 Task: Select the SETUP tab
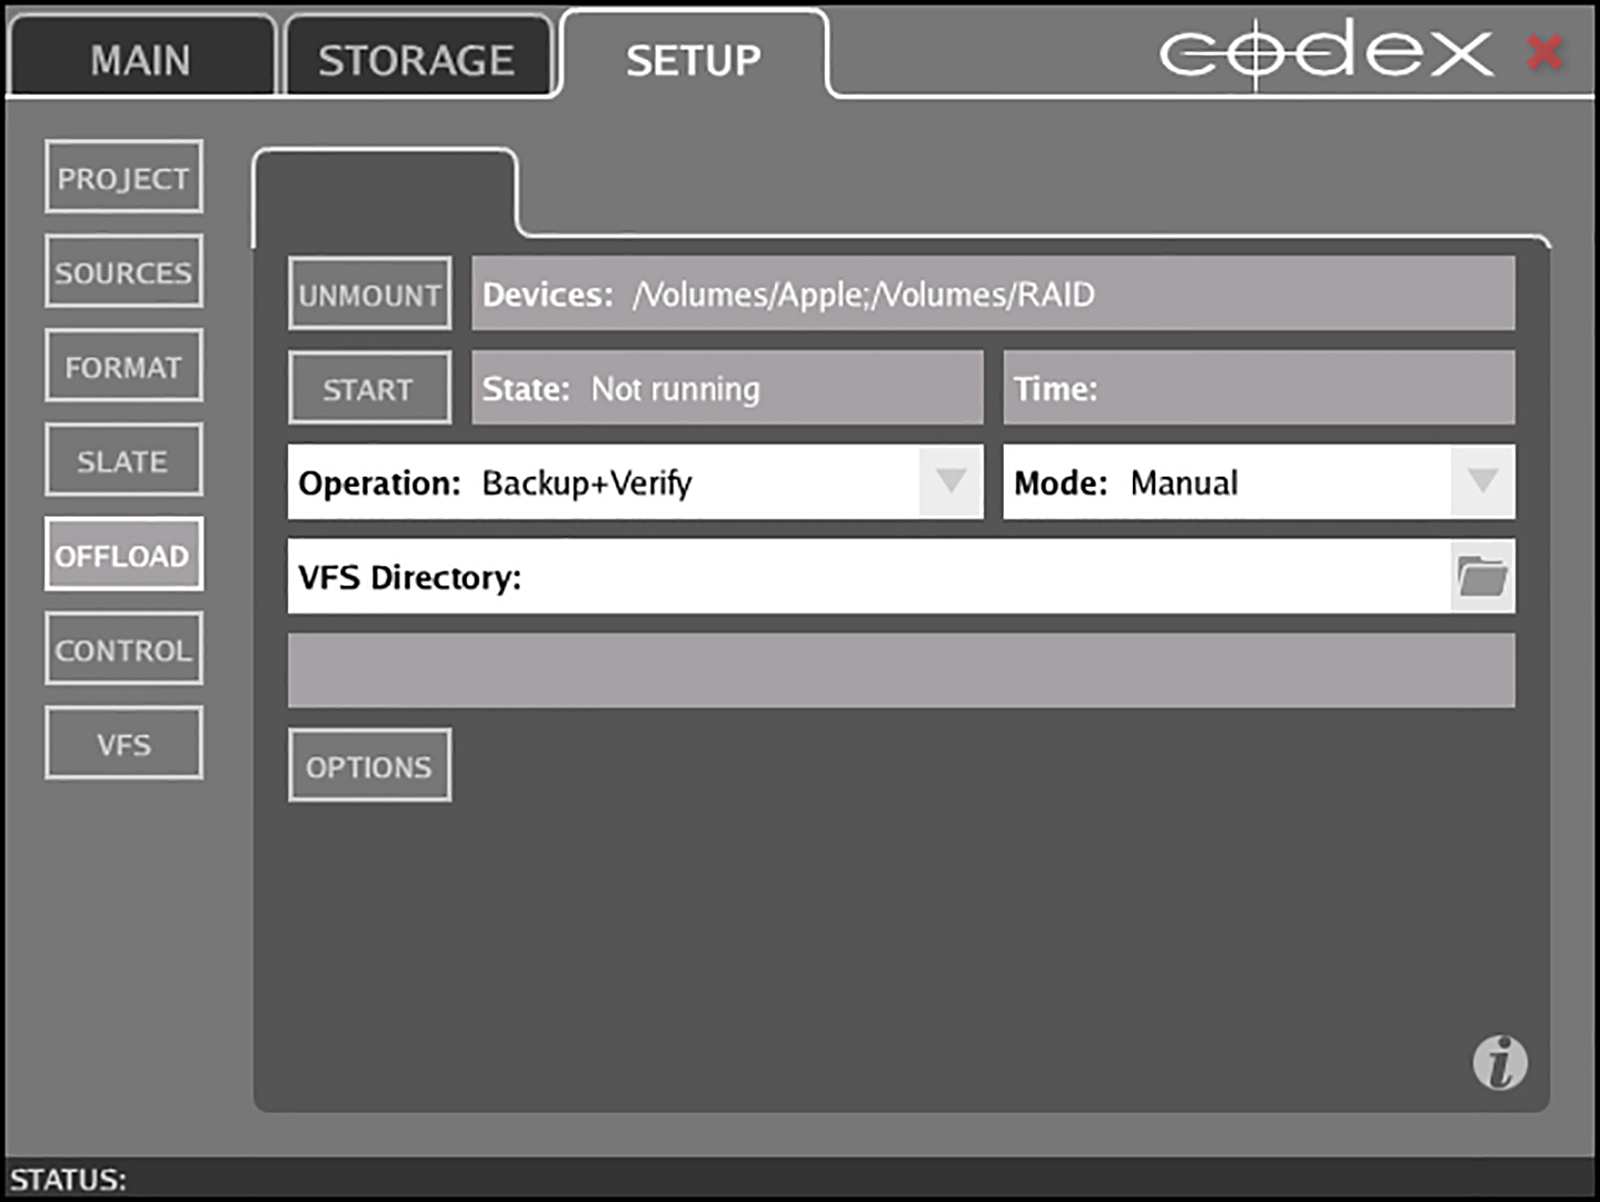tap(694, 57)
